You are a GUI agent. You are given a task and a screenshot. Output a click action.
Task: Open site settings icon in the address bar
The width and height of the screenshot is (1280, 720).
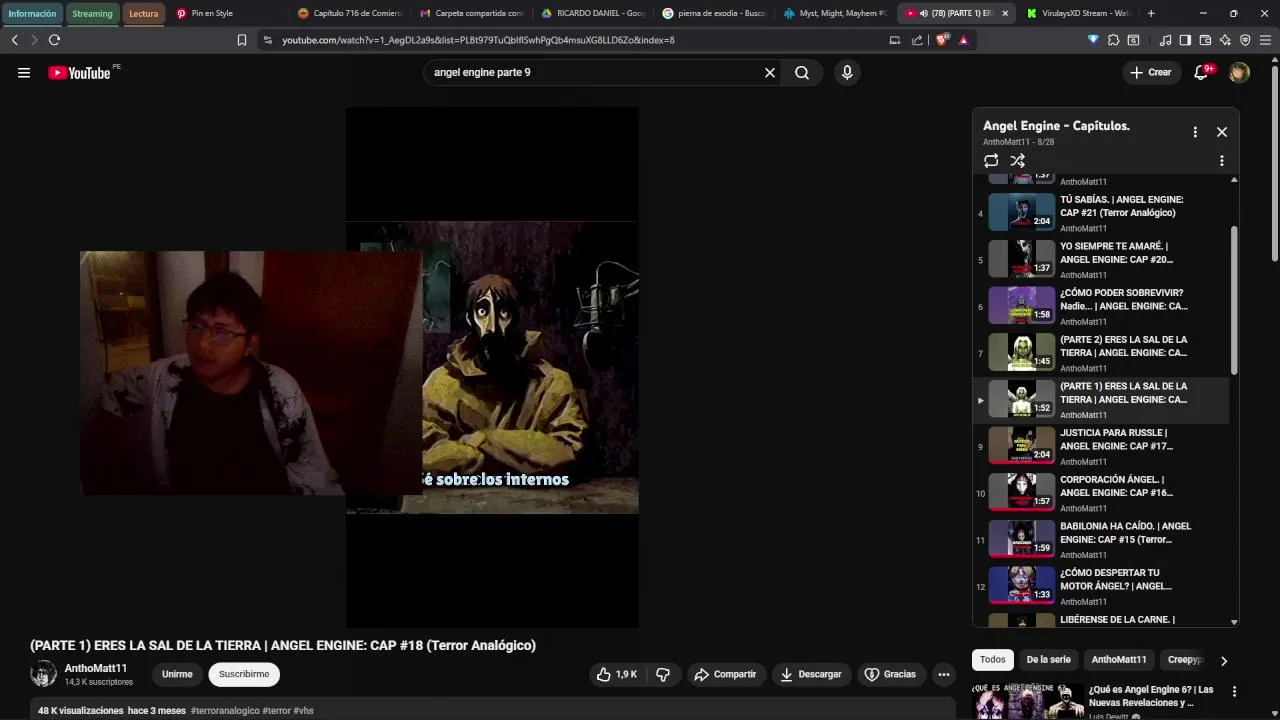coord(267,40)
